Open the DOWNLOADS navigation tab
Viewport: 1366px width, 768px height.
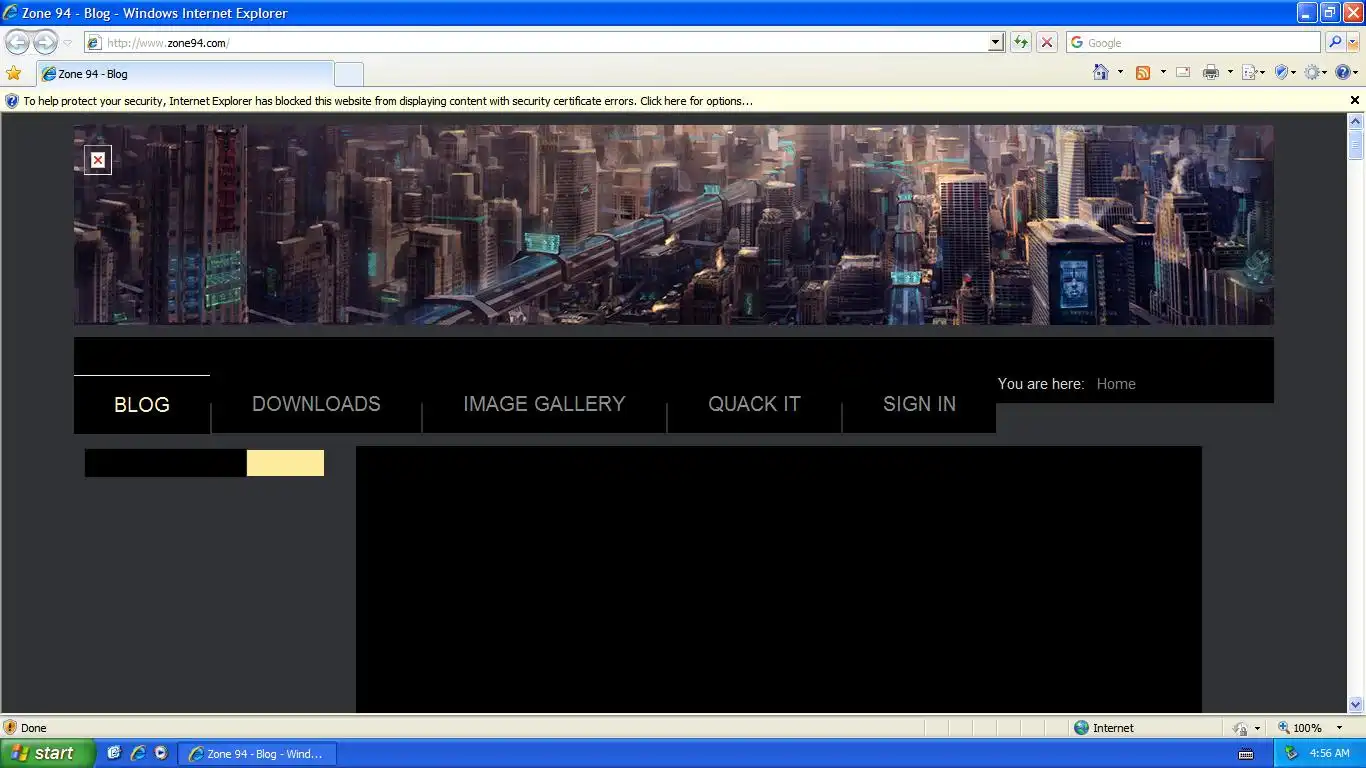316,404
